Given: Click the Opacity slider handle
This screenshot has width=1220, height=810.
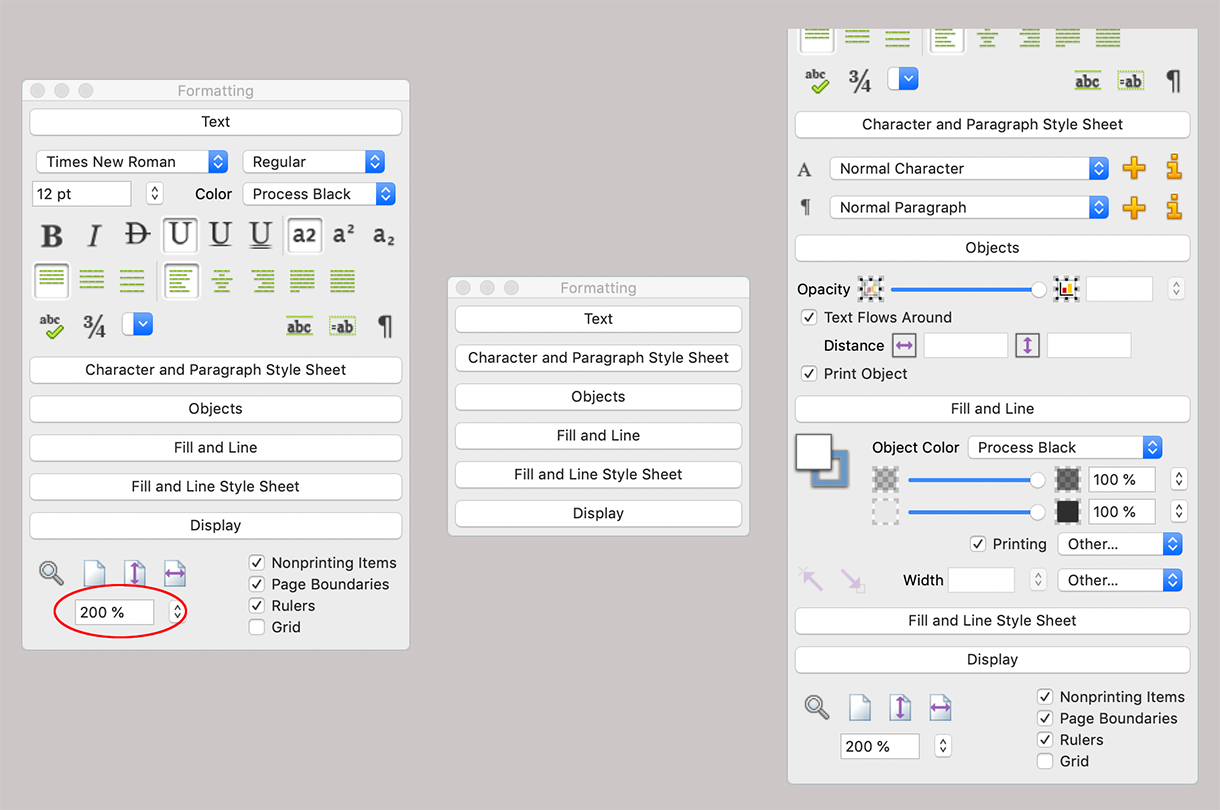Looking at the screenshot, I should pos(1039,289).
